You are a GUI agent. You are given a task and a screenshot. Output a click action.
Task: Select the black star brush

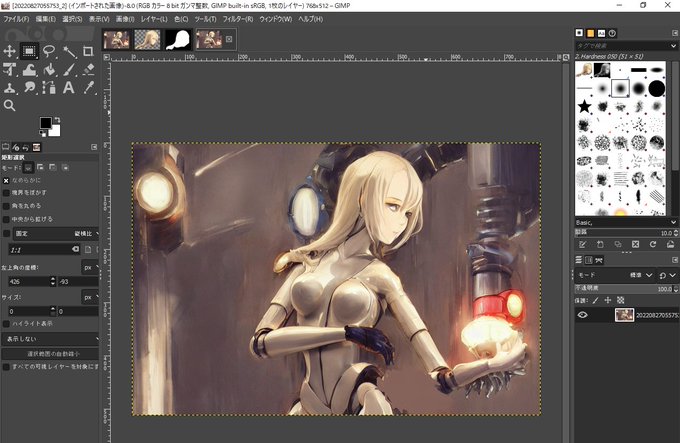pyautogui.click(x=584, y=106)
